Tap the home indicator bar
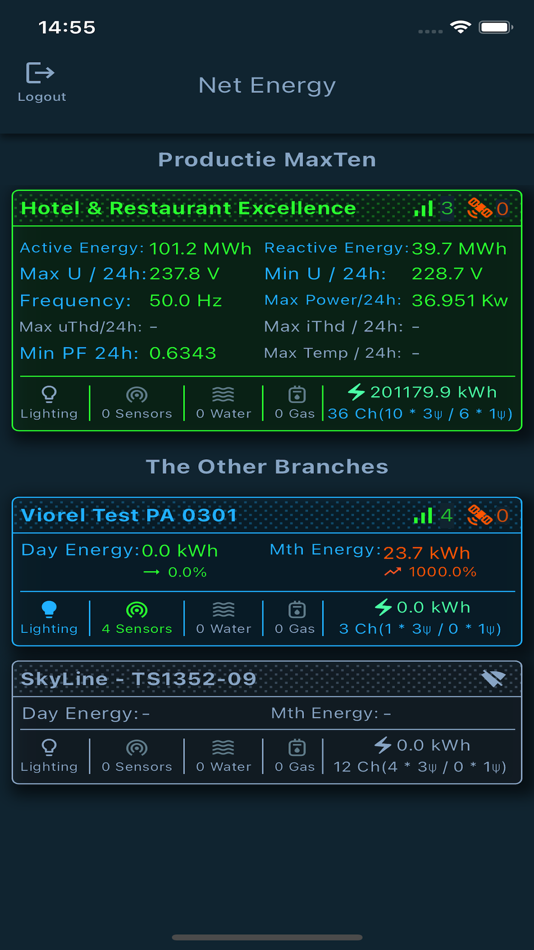 [x=267, y=937]
